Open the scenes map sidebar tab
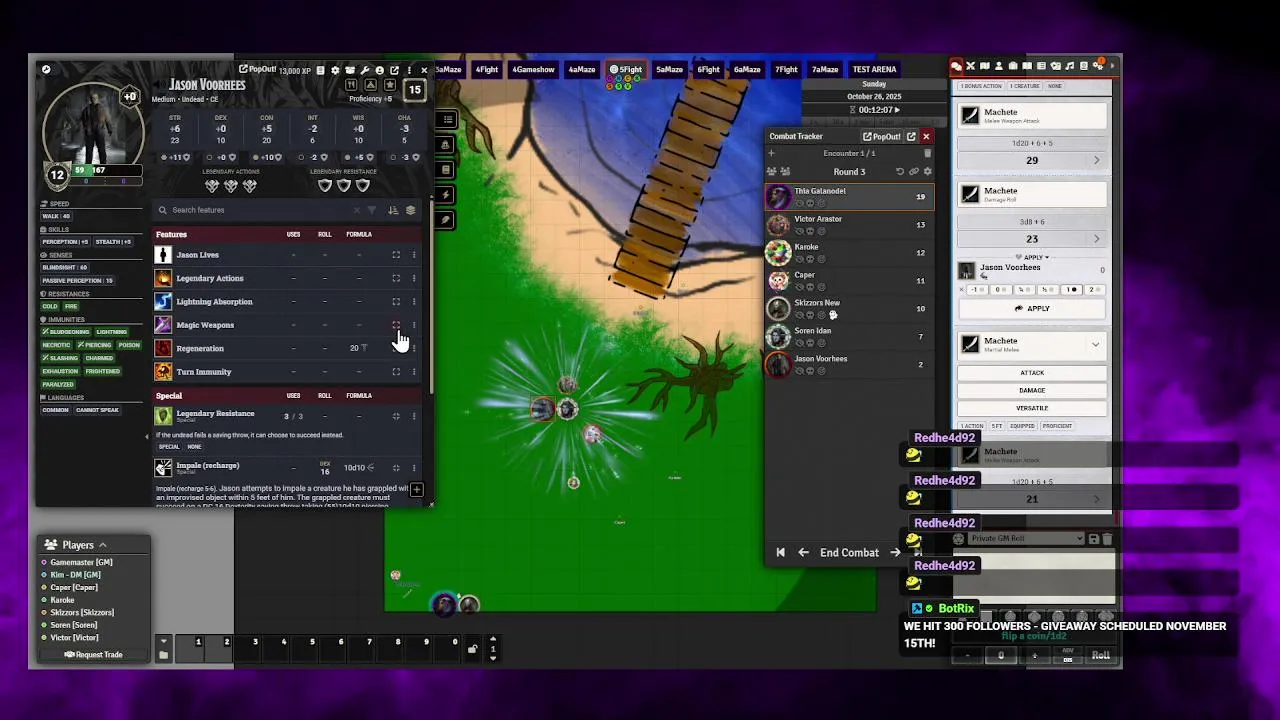The width and height of the screenshot is (1280, 720). click(985, 66)
